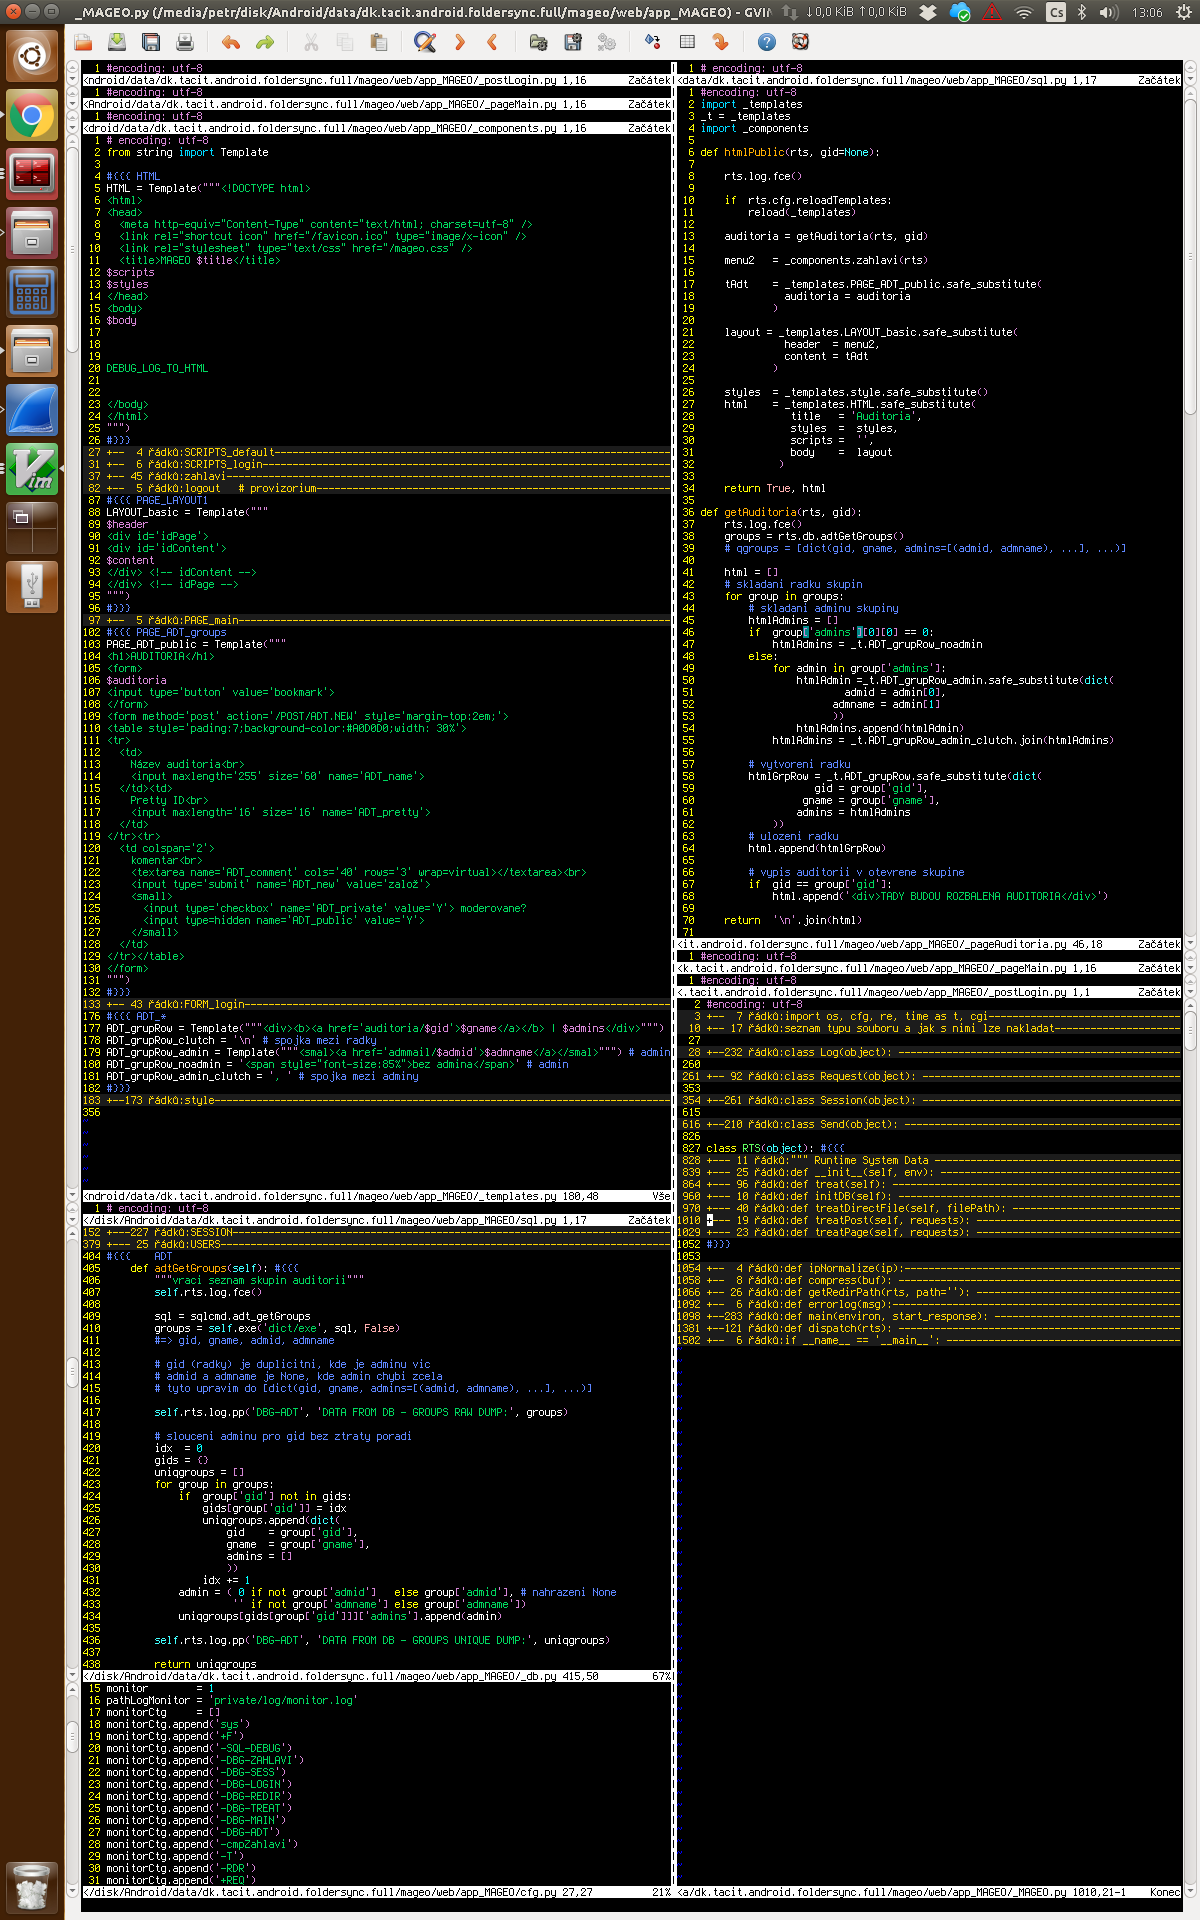This screenshot has height=1920, width=1200.
Task: Click the Save current file toolbar icon
Action: 117,42
